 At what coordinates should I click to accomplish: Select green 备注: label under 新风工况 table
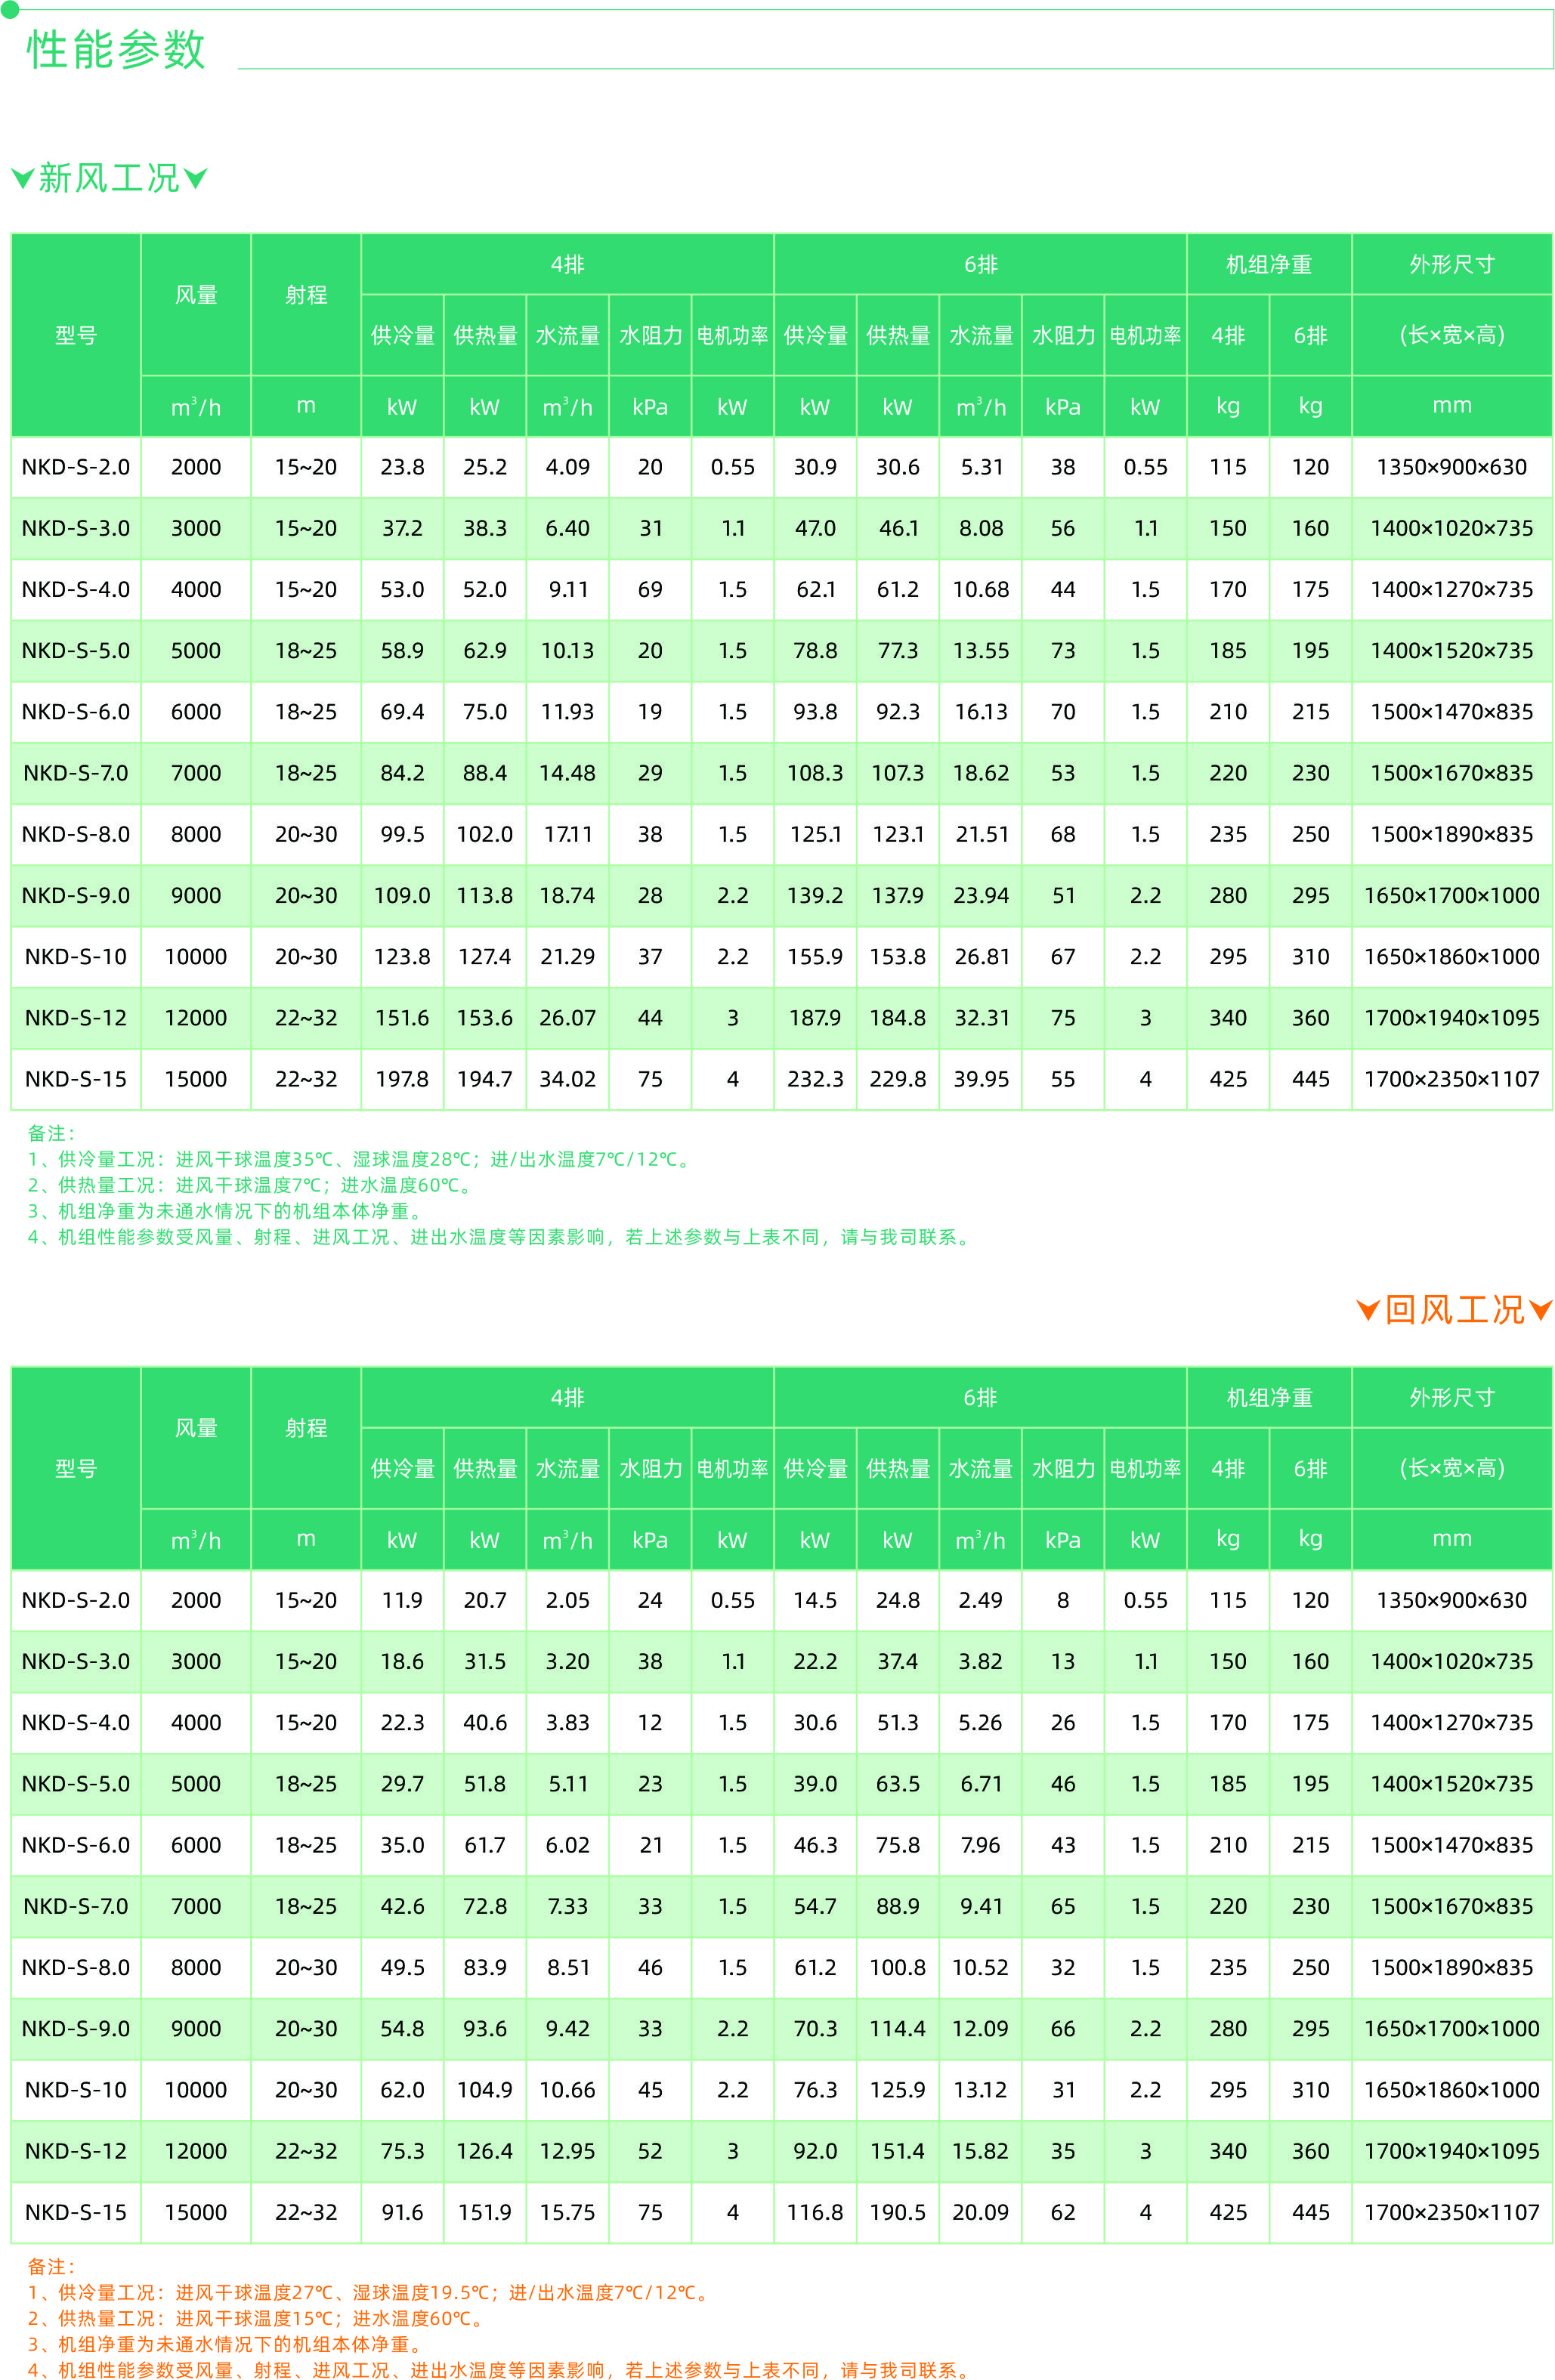51,1133
